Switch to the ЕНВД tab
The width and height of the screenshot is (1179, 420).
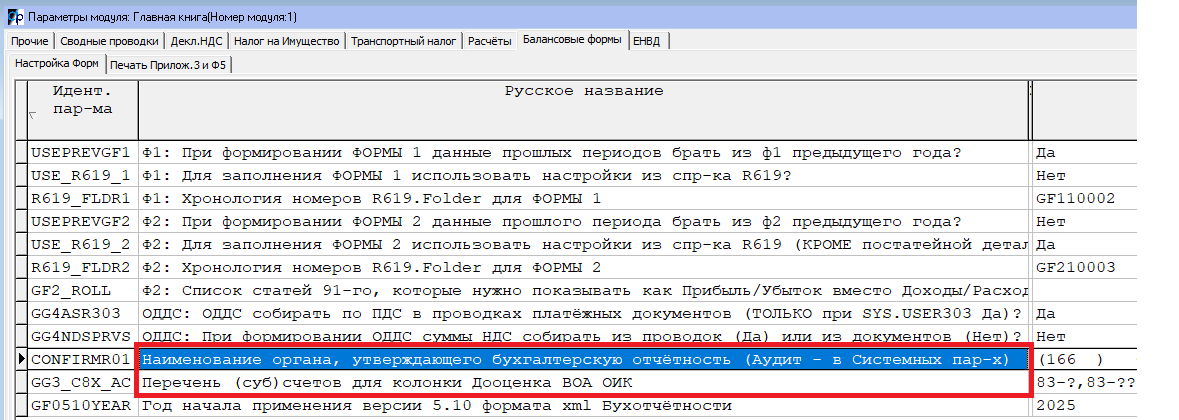click(650, 41)
